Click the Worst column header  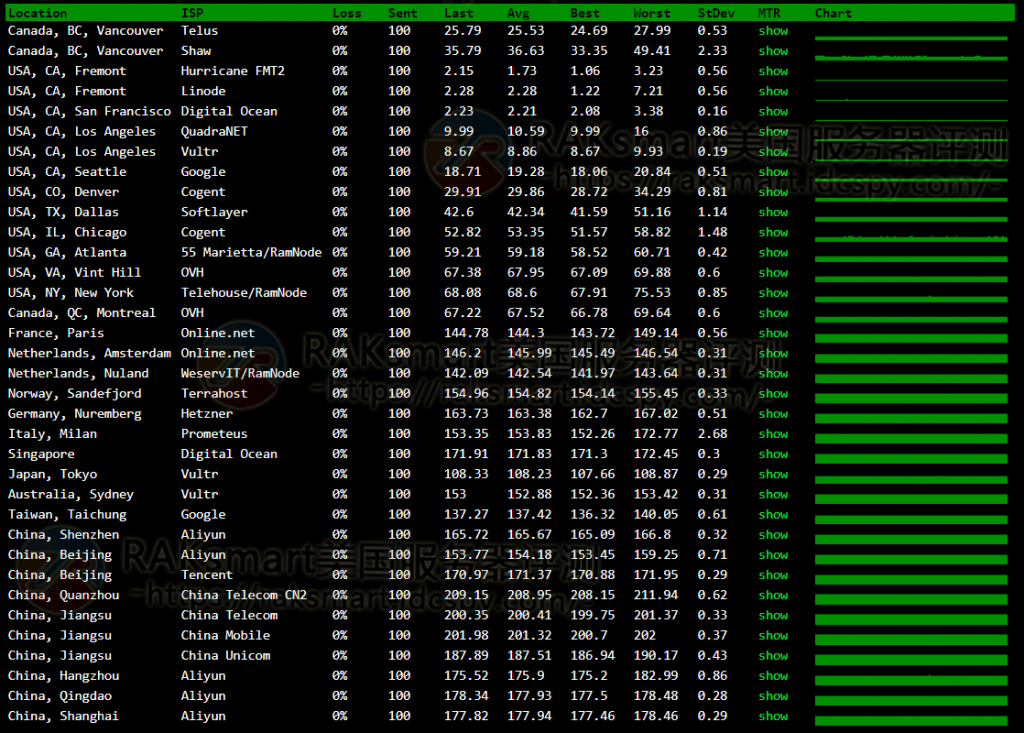pyautogui.click(x=652, y=13)
